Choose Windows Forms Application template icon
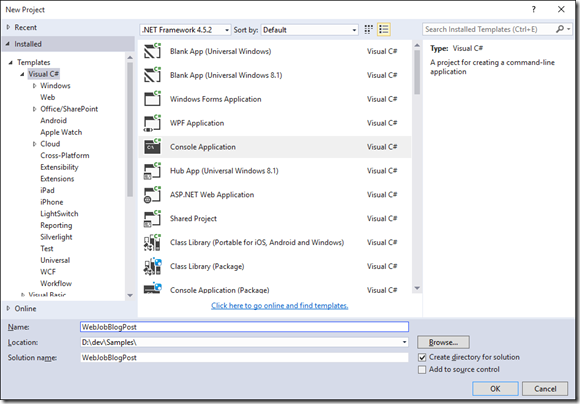The image size is (580, 404). 152,99
